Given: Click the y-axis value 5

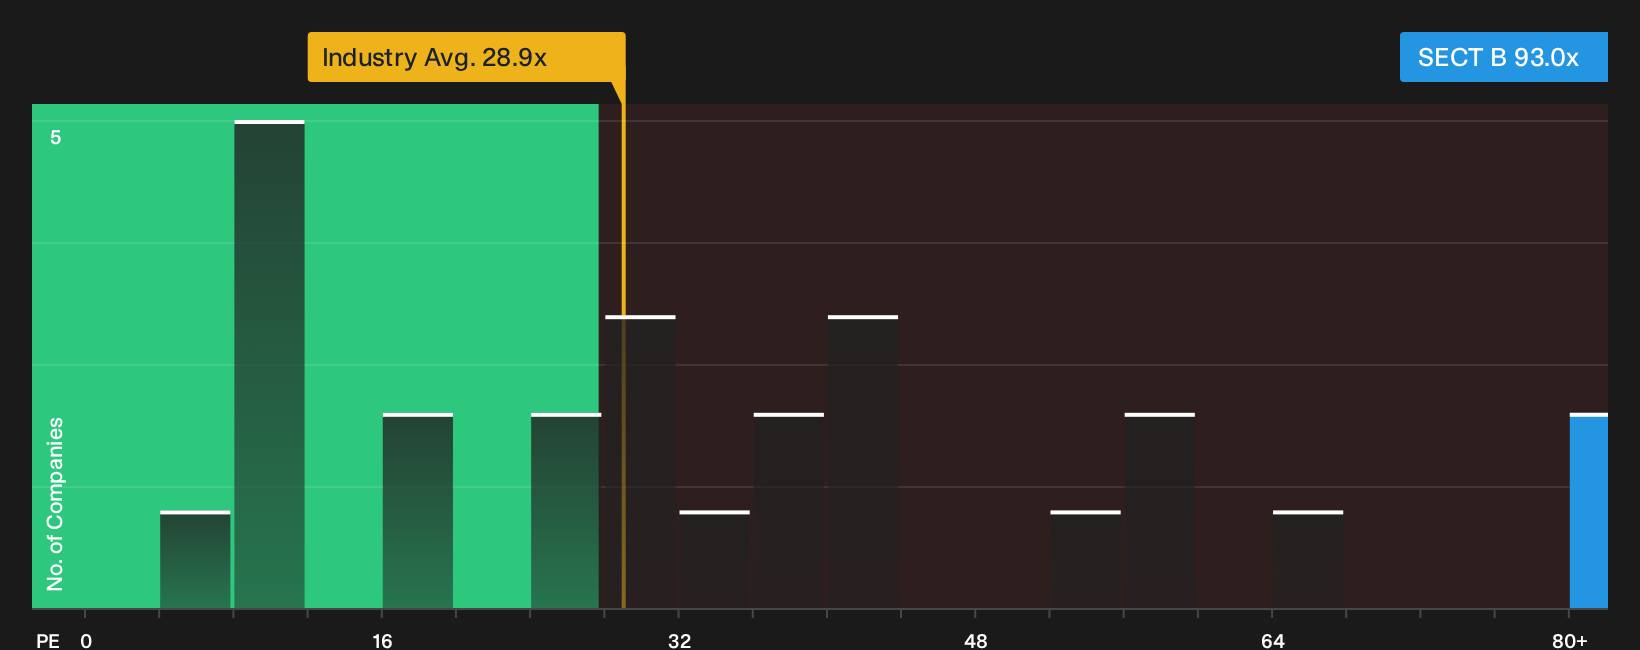Looking at the screenshot, I should coord(56,138).
